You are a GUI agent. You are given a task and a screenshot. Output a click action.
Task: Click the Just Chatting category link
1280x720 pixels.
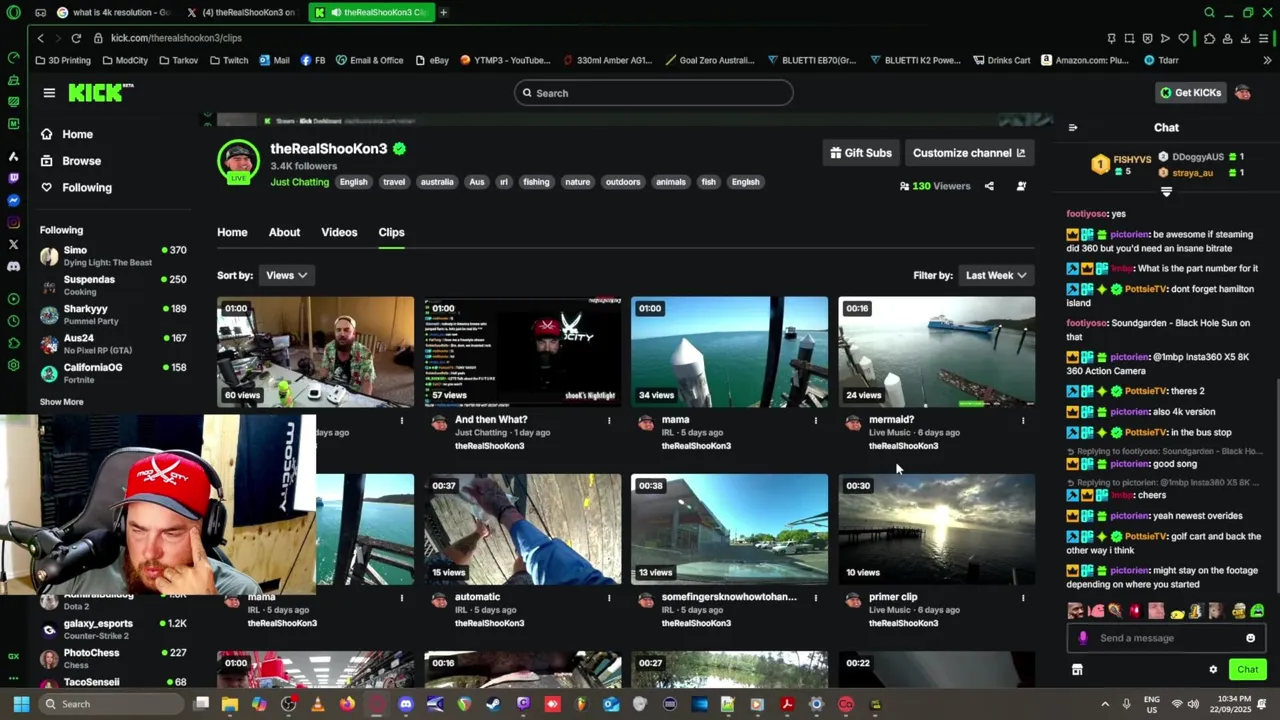pos(299,182)
